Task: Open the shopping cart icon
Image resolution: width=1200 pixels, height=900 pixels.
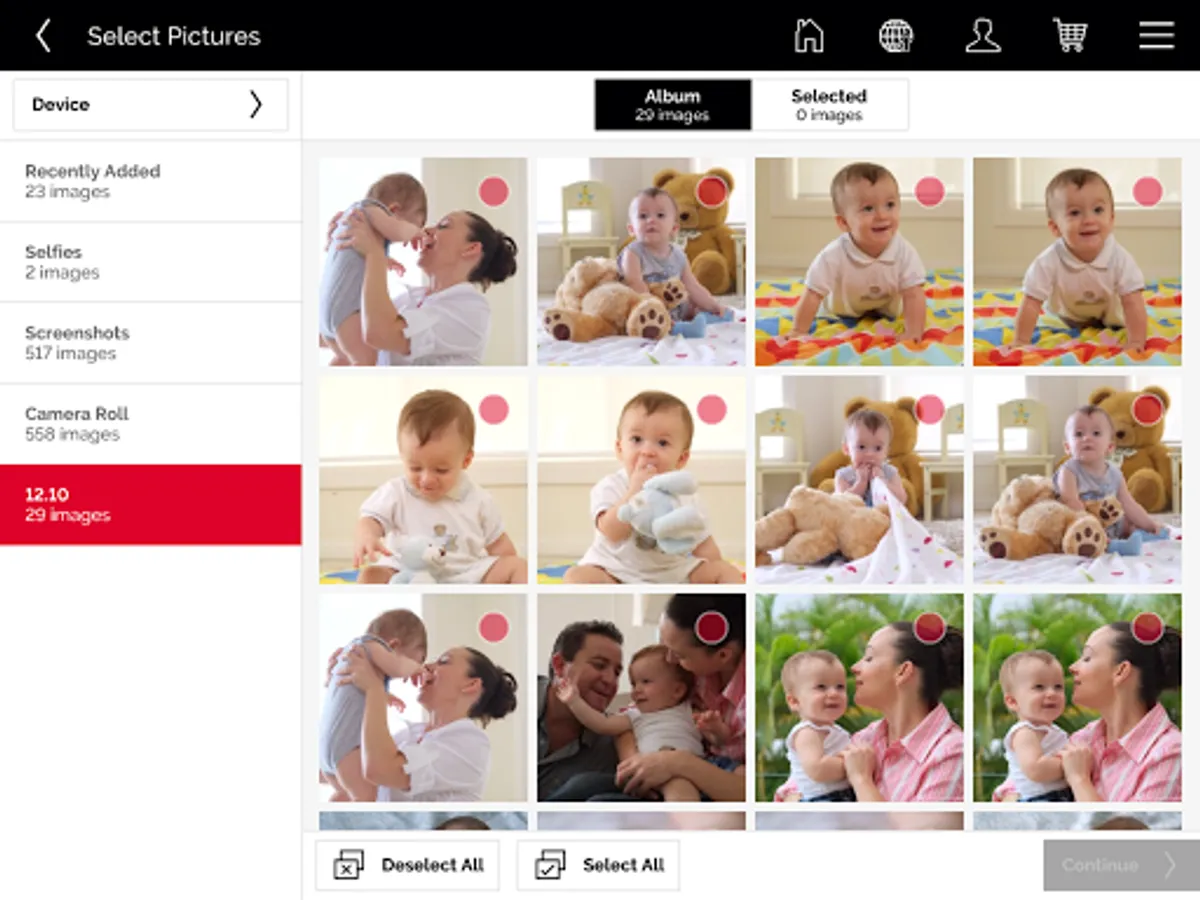Action: 1069,36
